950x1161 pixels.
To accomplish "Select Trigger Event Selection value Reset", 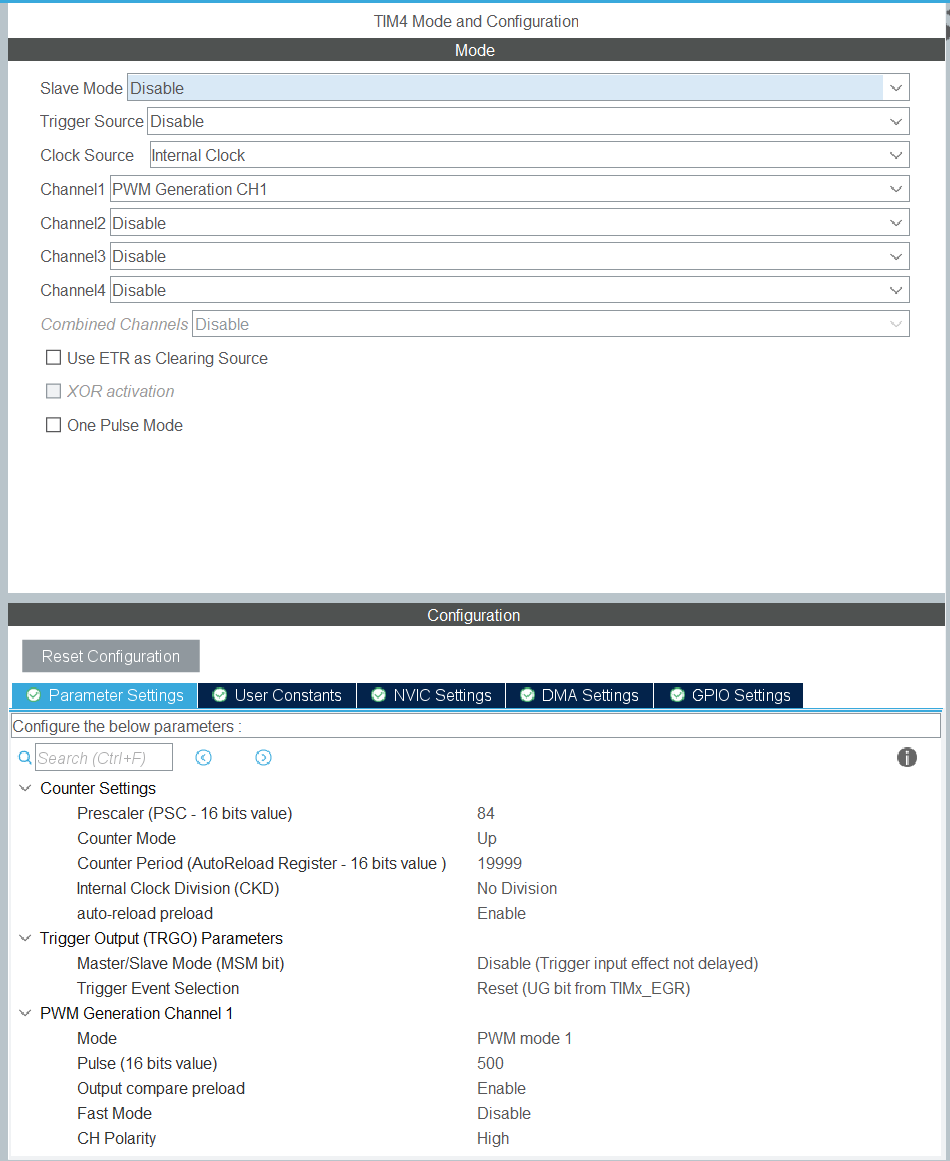I will pos(583,988).
